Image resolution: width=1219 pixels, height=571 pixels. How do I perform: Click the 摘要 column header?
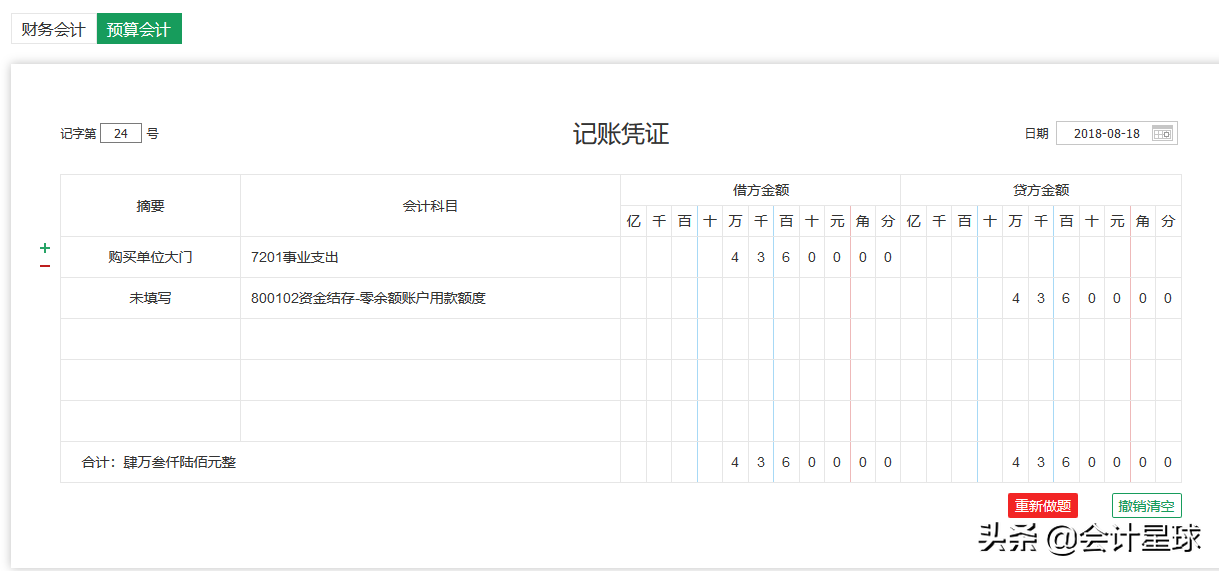[150, 206]
